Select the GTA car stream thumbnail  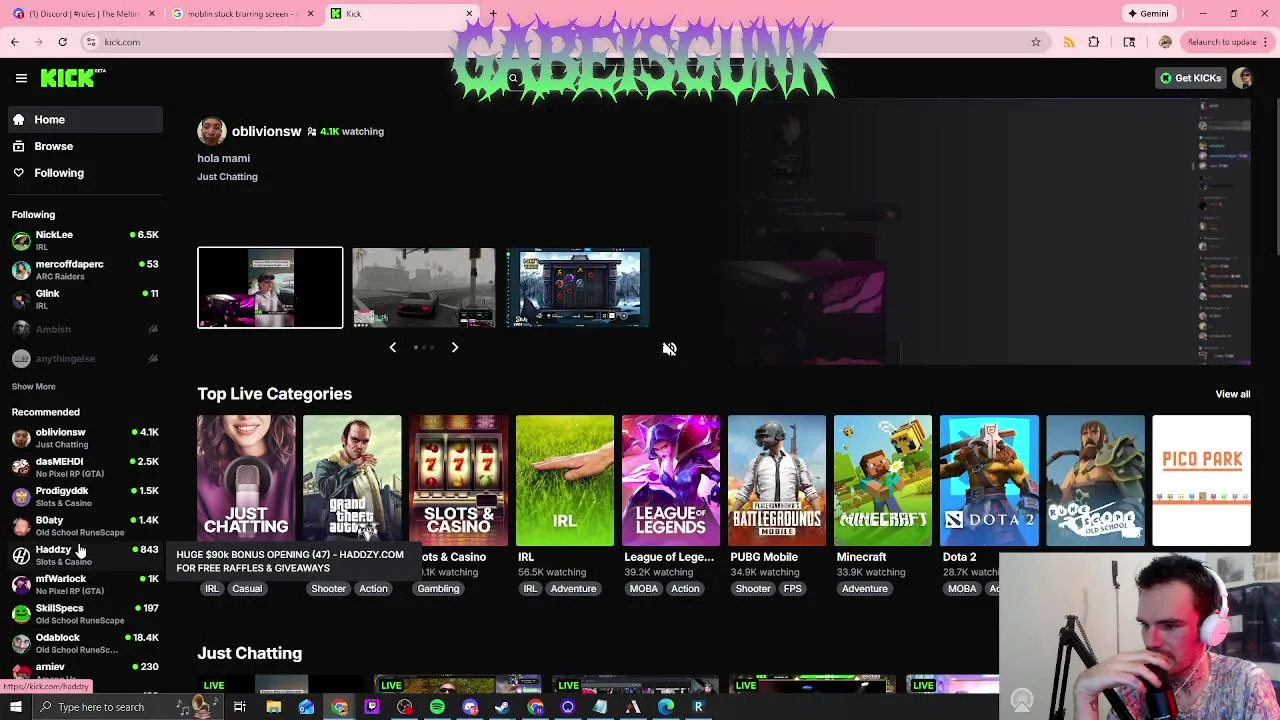tap(424, 287)
